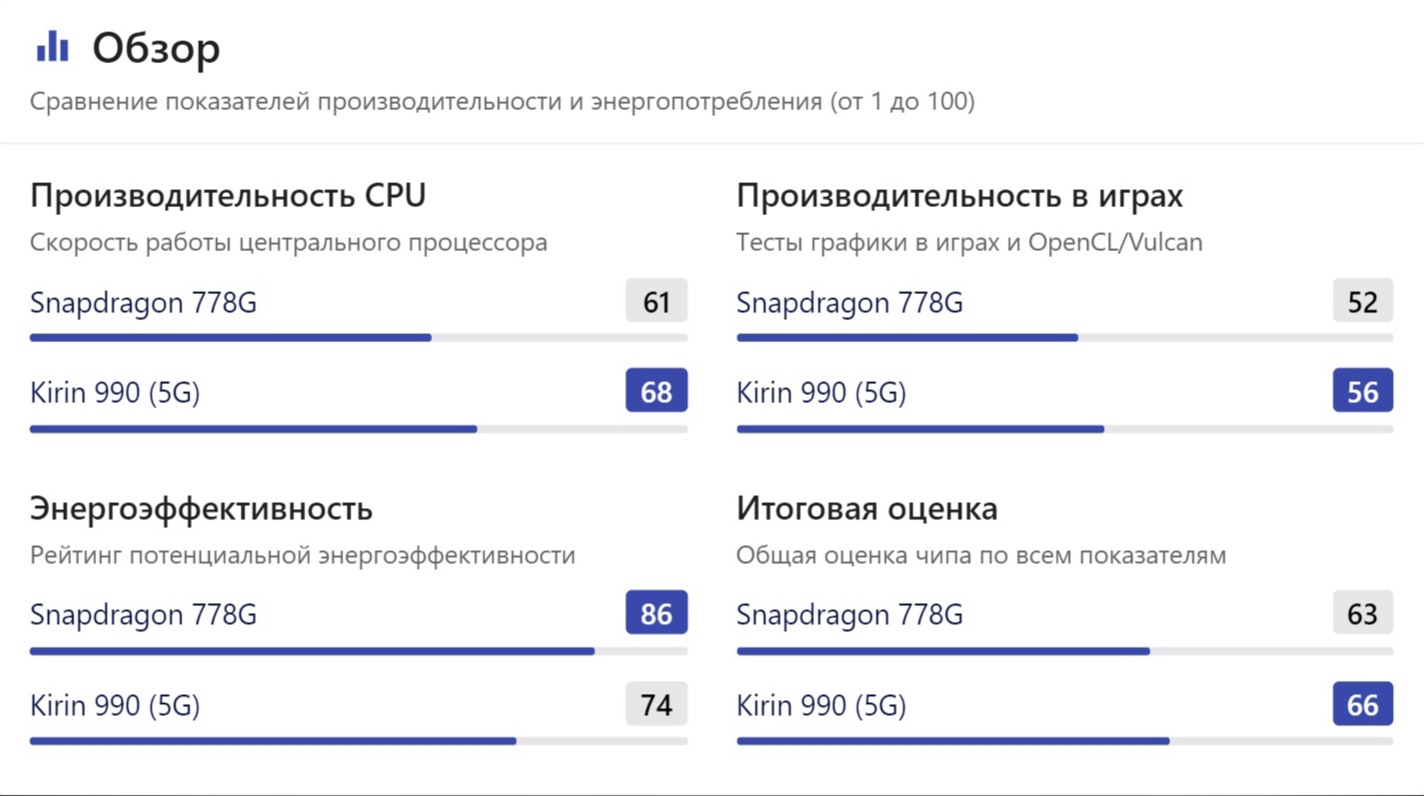Click Kirin 990 gaming performance progress bar
The width and height of the screenshot is (1424, 796).
tap(1064, 429)
